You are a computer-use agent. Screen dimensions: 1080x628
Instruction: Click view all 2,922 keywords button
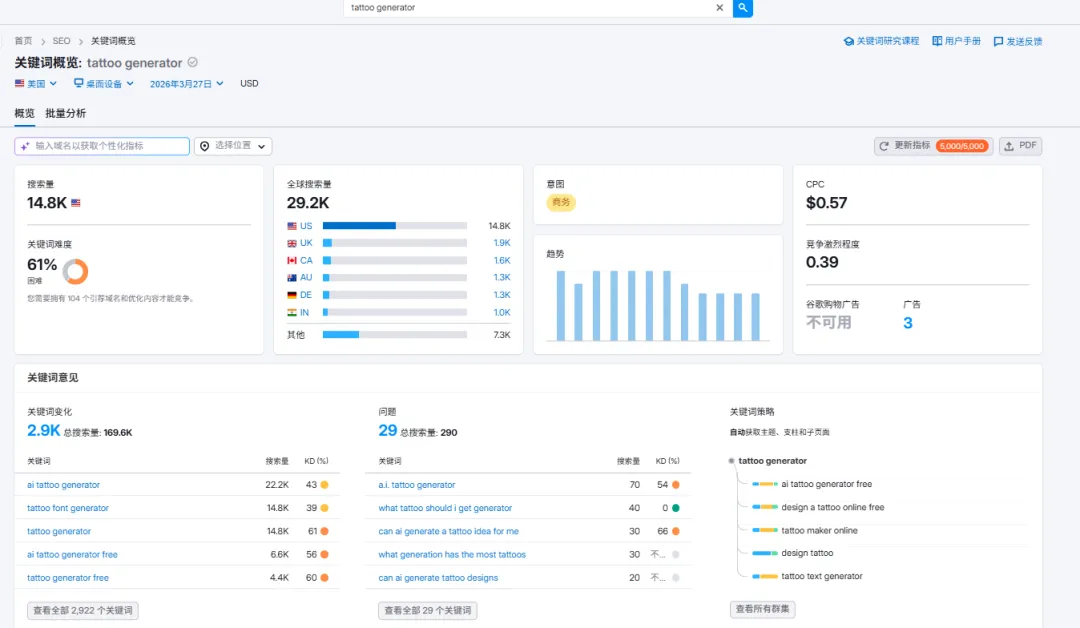[x=83, y=610]
